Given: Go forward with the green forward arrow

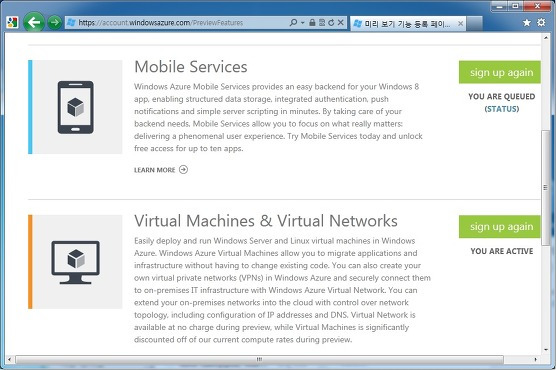Looking at the screenshot, I should (54, 23).
